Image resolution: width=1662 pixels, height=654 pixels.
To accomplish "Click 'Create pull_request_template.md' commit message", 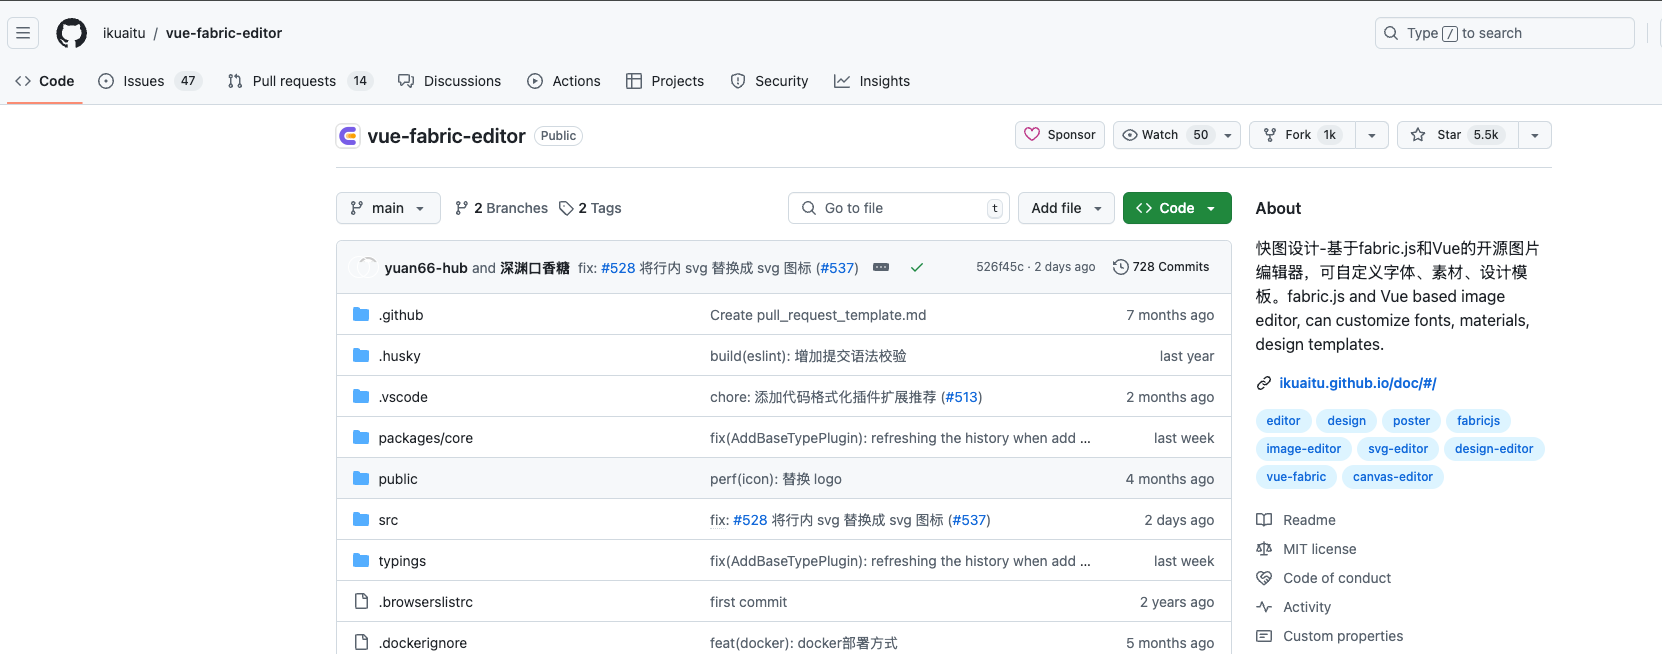I will coord(818,315).
